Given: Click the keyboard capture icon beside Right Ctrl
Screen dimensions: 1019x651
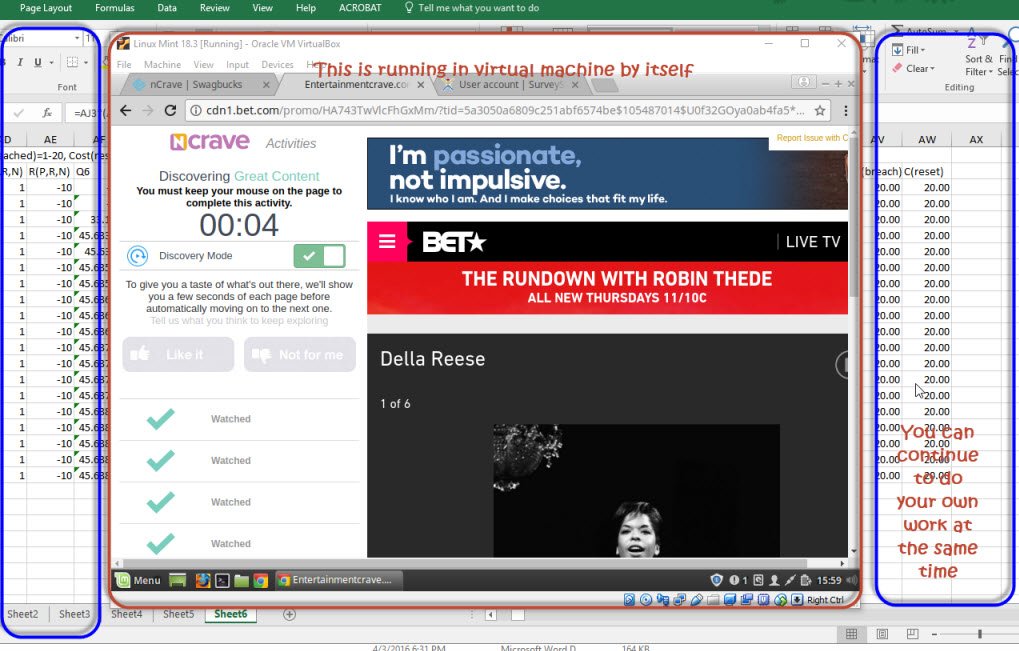Looking at the screenshot, I should [797, 600].
